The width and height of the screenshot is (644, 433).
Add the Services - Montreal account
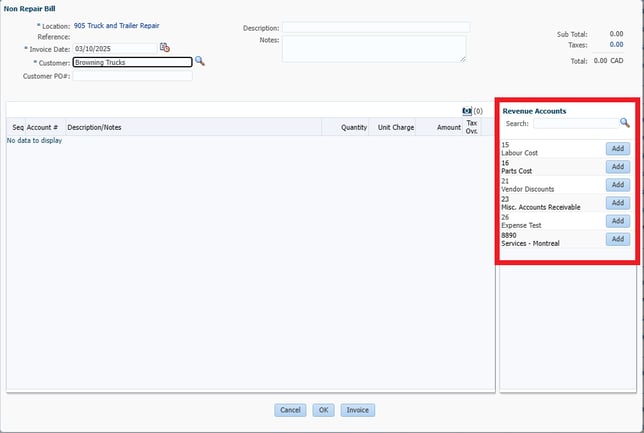point(617,239)
